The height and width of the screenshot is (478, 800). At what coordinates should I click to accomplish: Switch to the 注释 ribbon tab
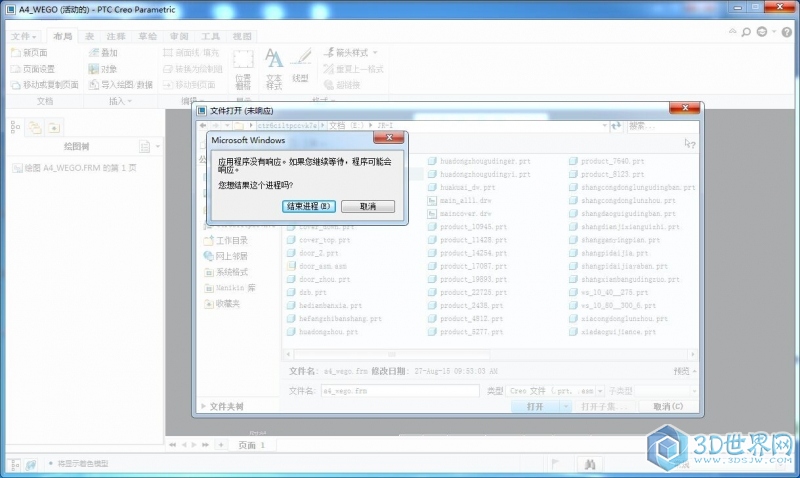[116, 36]
